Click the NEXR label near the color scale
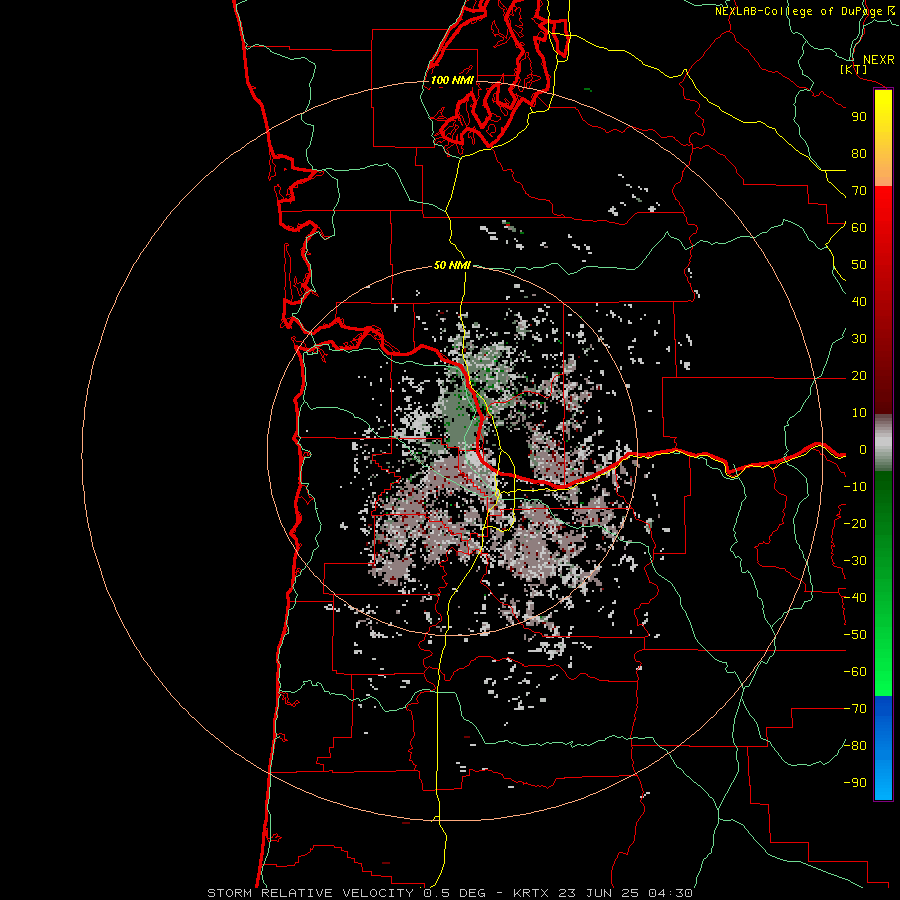900x900 pixels. point(879,60)
